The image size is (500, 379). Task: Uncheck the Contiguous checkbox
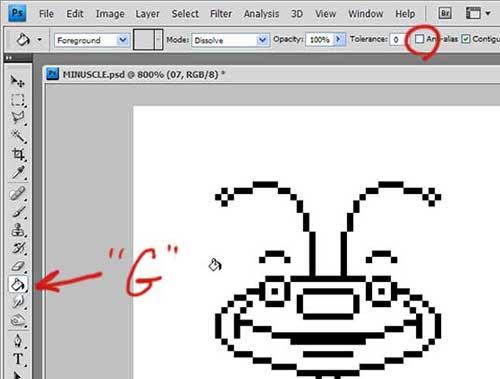pyautogui.click(x=466, y=39)
